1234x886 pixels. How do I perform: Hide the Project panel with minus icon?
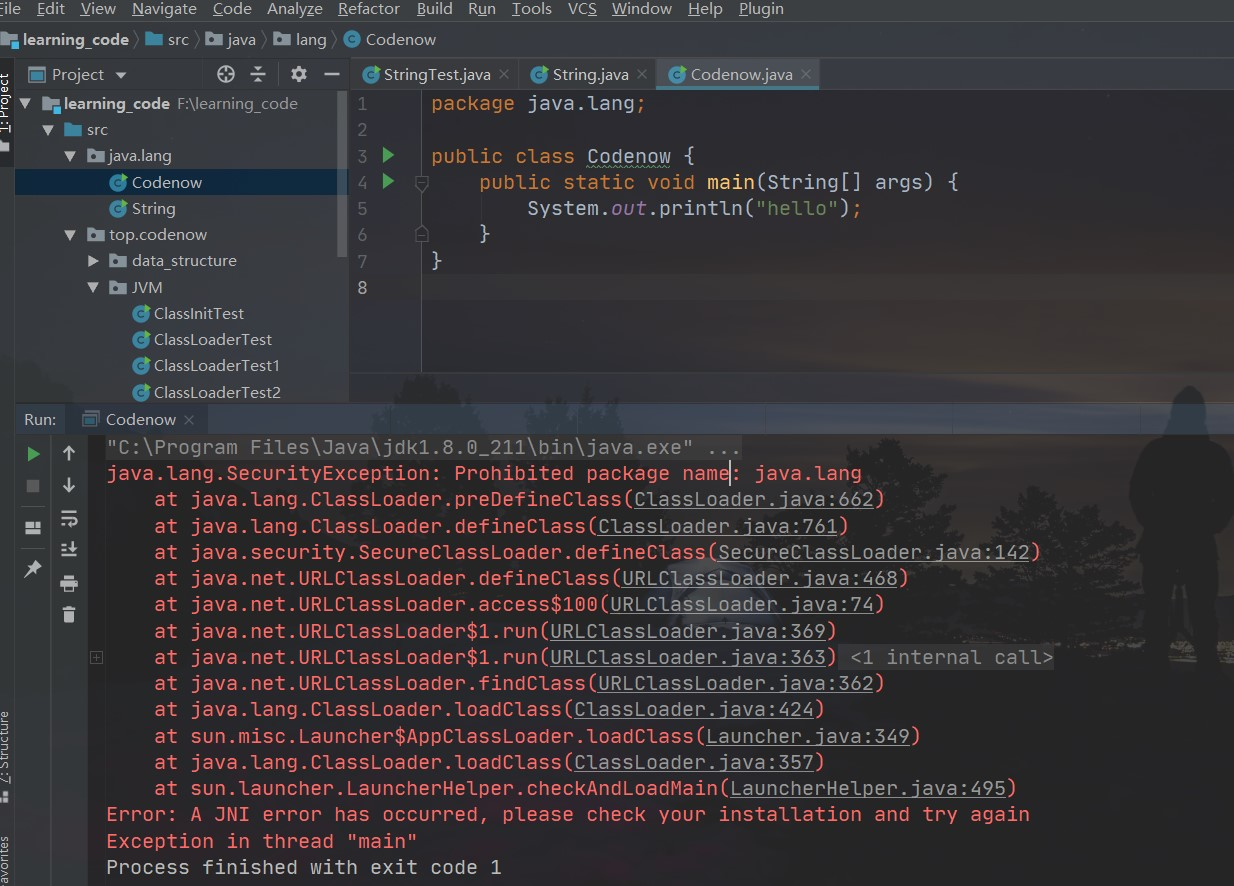click(332, 74)
